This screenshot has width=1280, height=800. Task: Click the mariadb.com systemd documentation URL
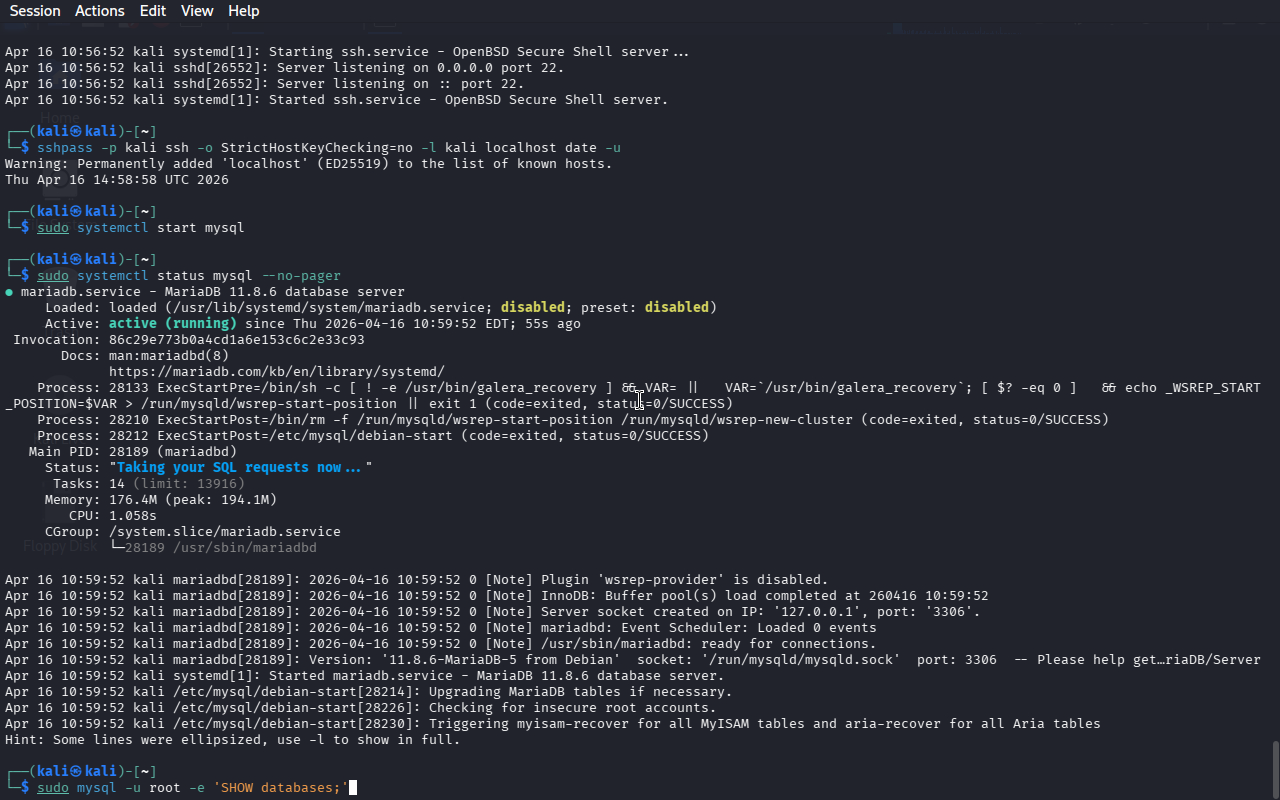click(276, 371)
